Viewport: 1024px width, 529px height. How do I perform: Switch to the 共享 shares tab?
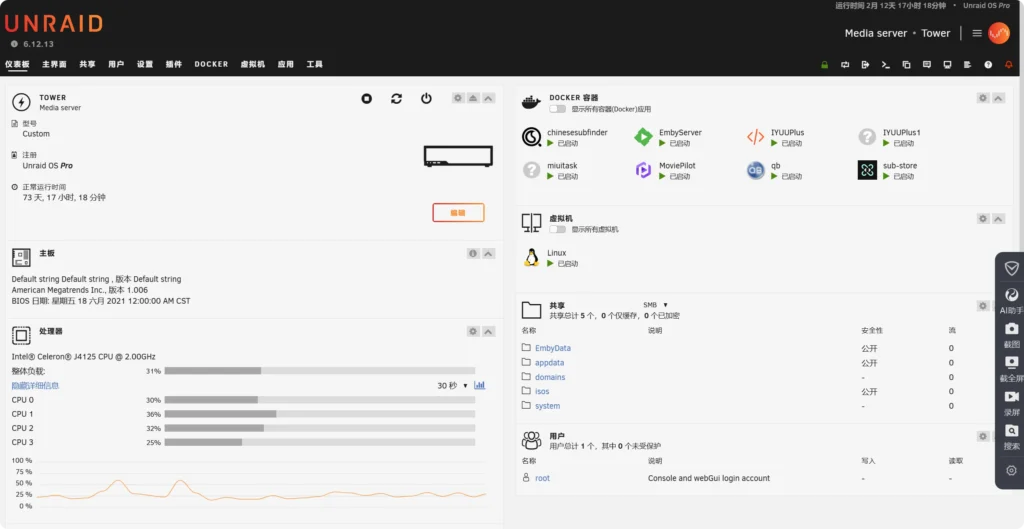88,64
